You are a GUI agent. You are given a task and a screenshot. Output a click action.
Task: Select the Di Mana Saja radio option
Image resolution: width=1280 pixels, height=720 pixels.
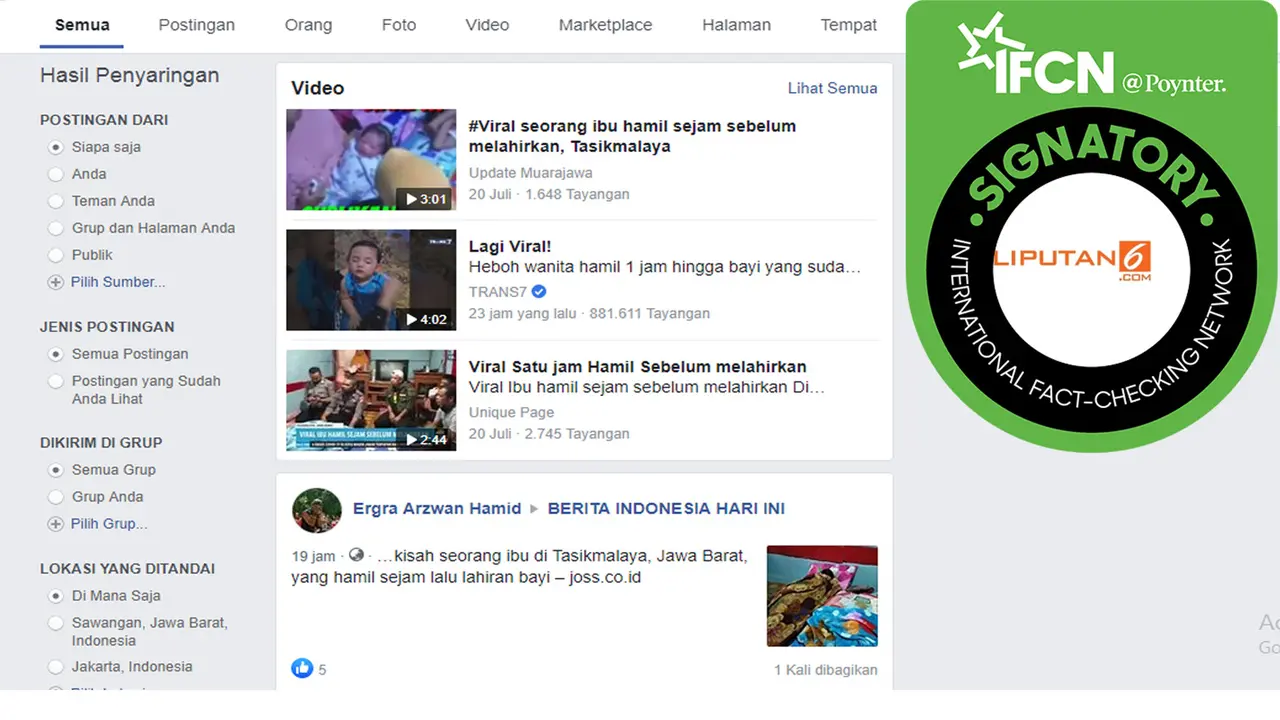point(56,596)
